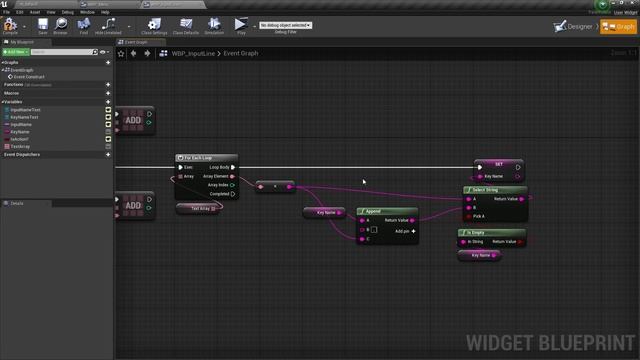Viewport: 640px width, 360px height.
Task: Click the search icon in My Blueprint search
Action: 95,52
